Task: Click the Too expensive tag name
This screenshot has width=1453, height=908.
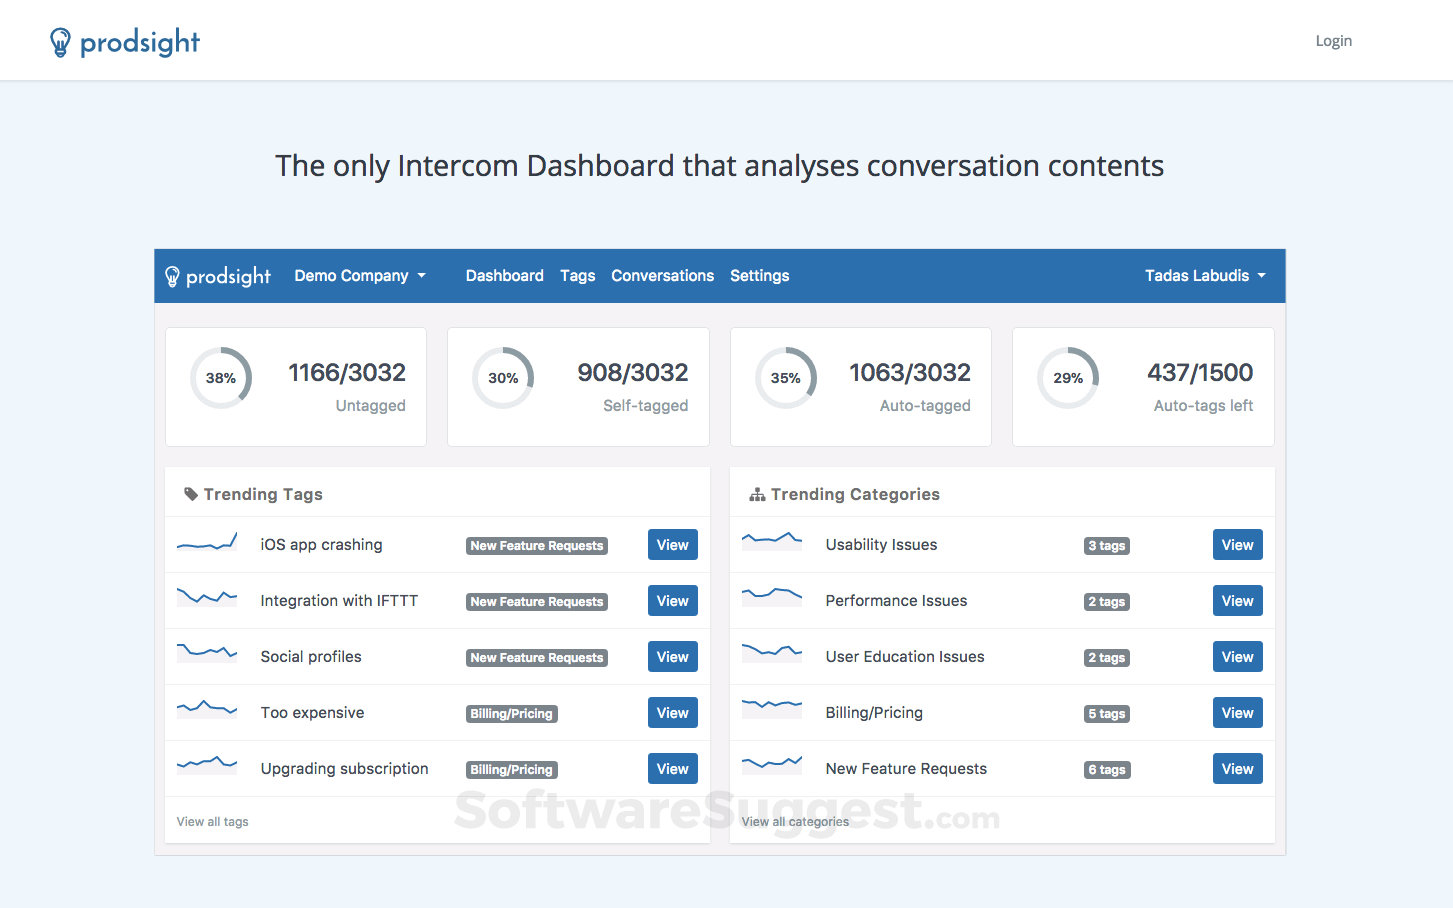Action: (313, 713)
